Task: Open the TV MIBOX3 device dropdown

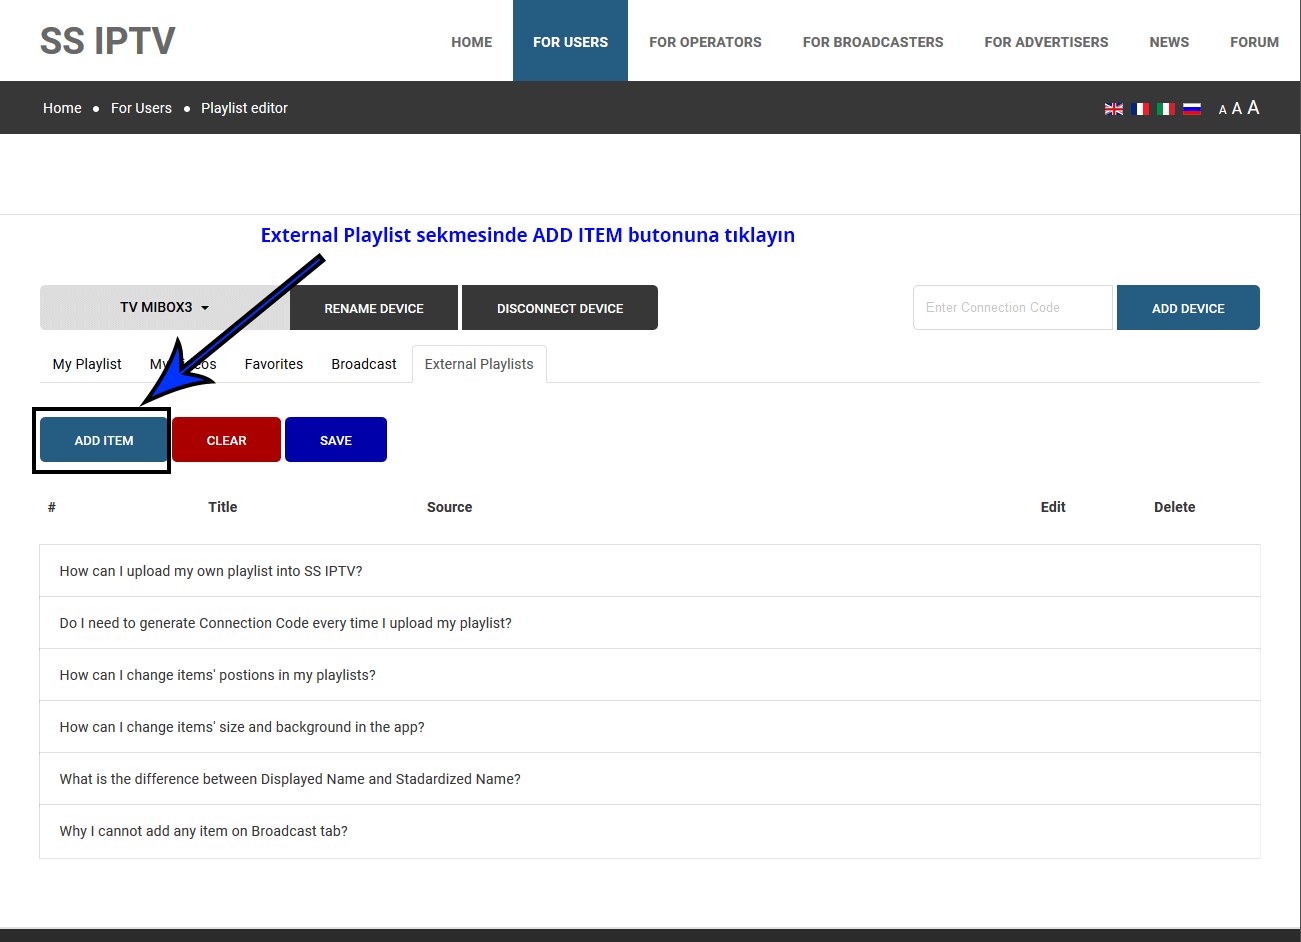Action: (165, 308)
